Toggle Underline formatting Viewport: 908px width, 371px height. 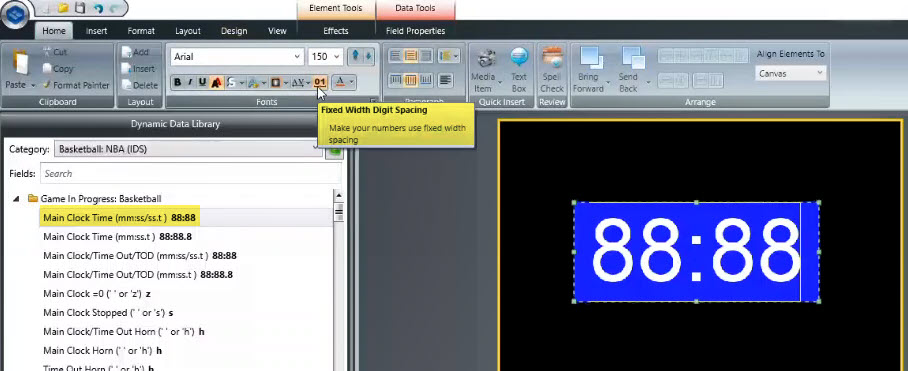(x=202, y=83)
